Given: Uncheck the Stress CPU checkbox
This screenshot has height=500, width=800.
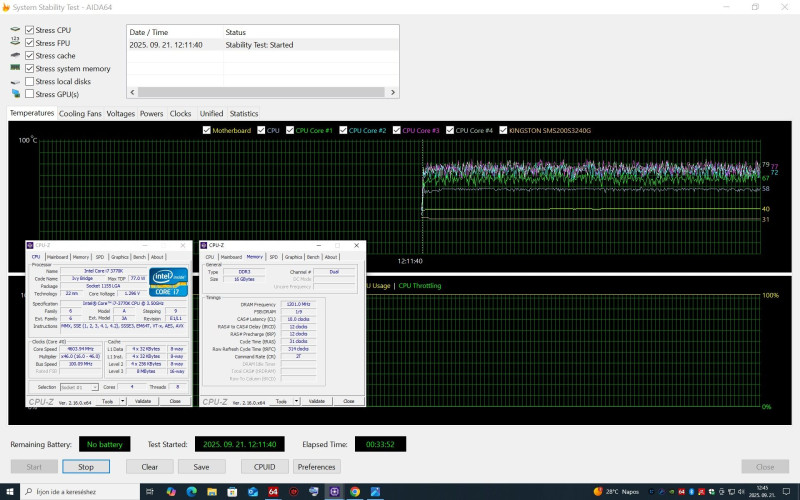Looking at the screenshot, I should (30, 30).
